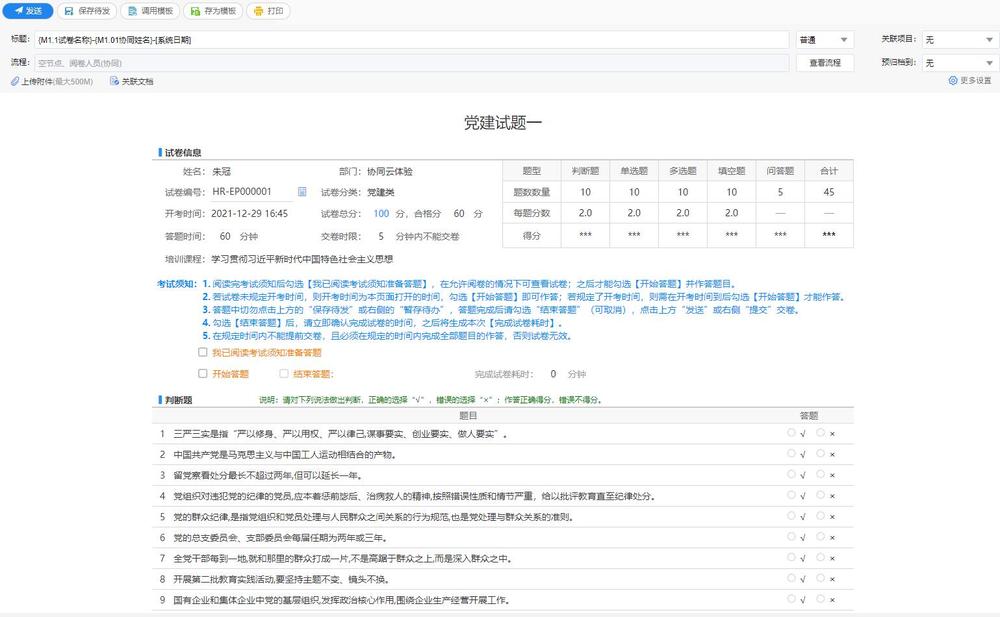Open 更多设置 gear settings
This screenshot has width=1000, height=617.
point(952,81)
